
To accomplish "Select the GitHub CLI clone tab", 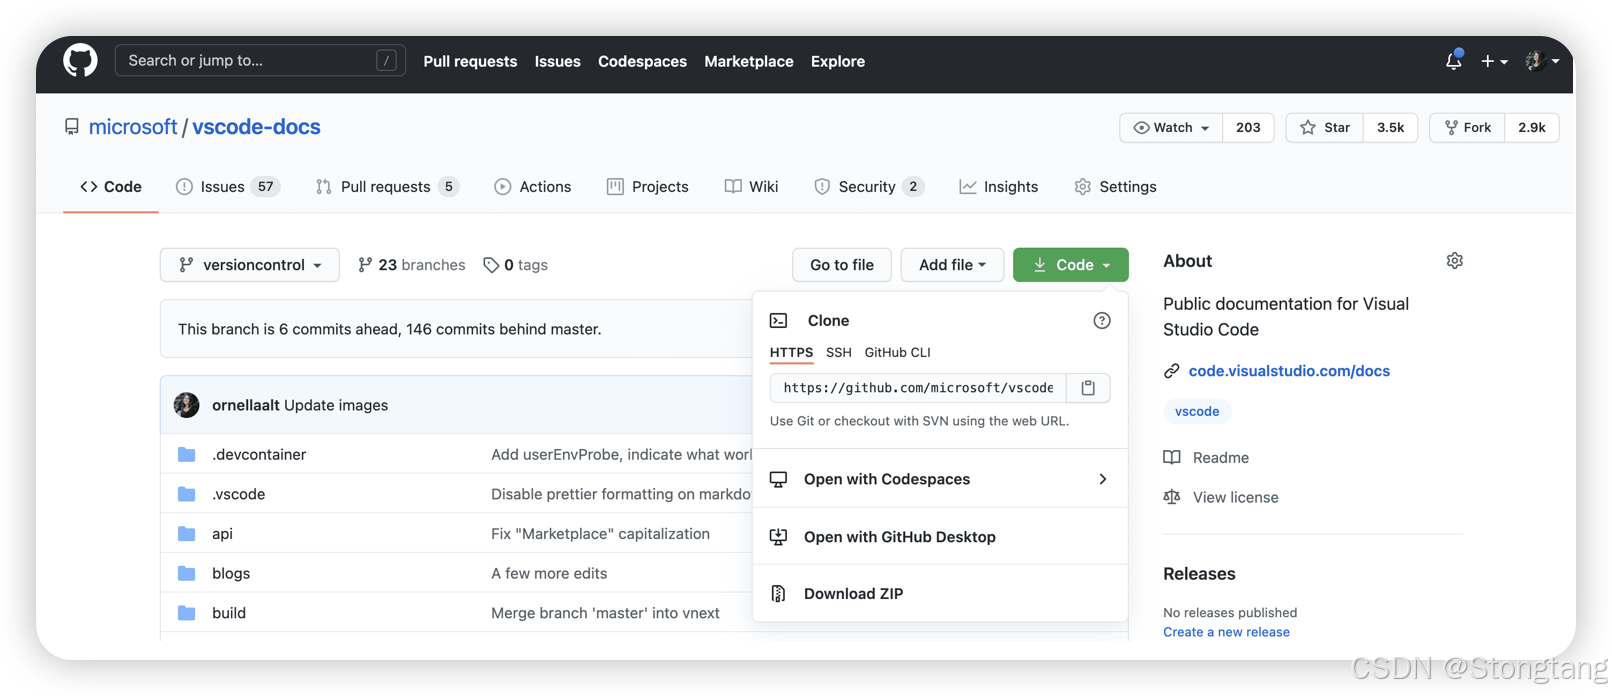I will [x=898, y=352].
